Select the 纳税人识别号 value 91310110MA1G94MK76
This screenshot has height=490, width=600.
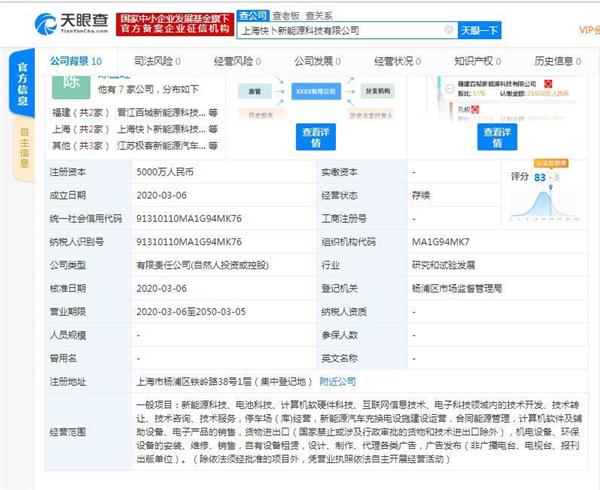tap(189, 242)
